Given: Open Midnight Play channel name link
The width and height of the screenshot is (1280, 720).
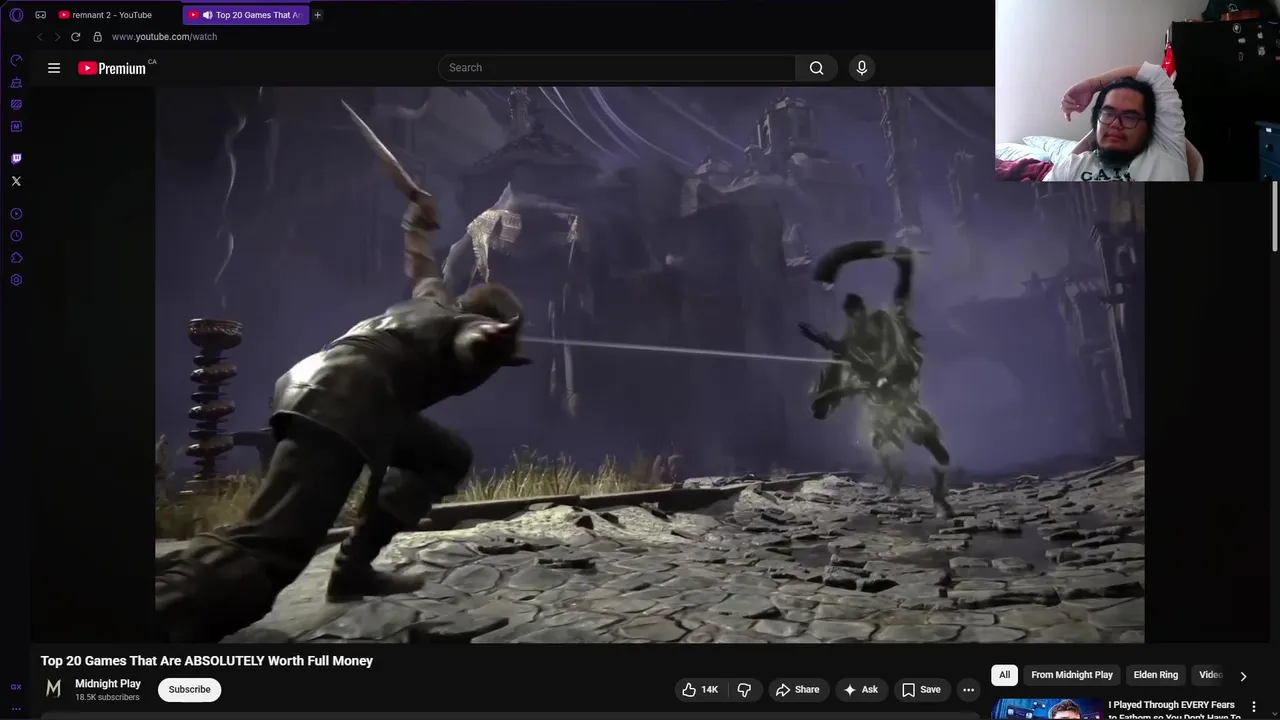Looking at the screenshot, I should pos(108,684).
